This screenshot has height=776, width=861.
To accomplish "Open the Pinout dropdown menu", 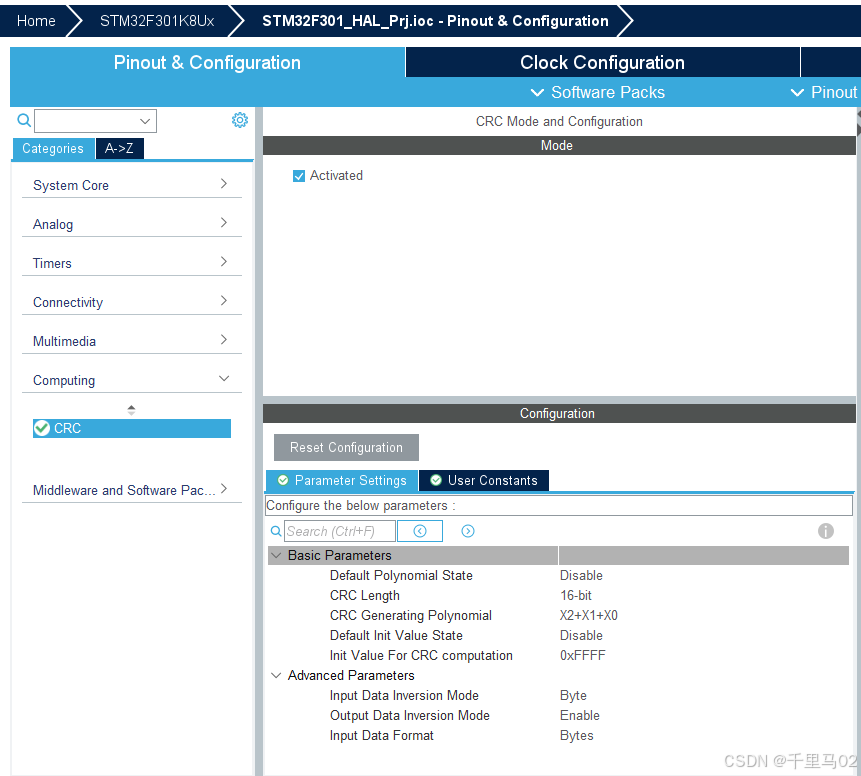I will click(x=824, y=92).
